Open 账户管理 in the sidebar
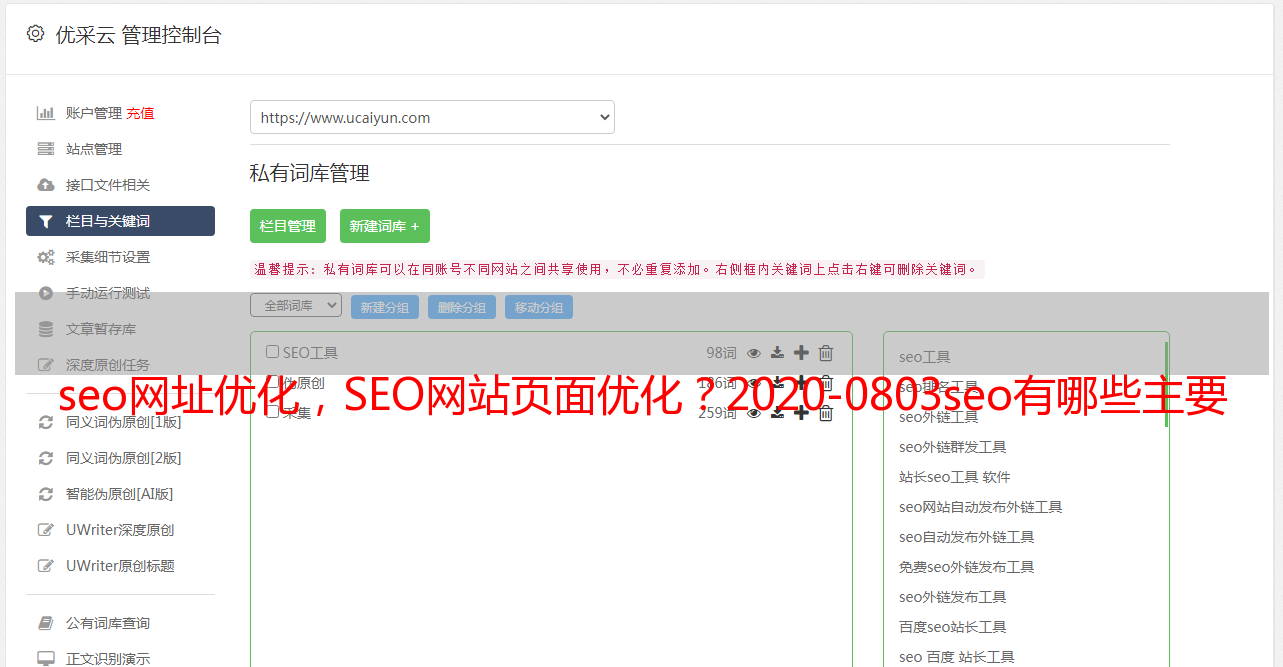Viewport: 1283px width, 667px height. tap(94, 113)
